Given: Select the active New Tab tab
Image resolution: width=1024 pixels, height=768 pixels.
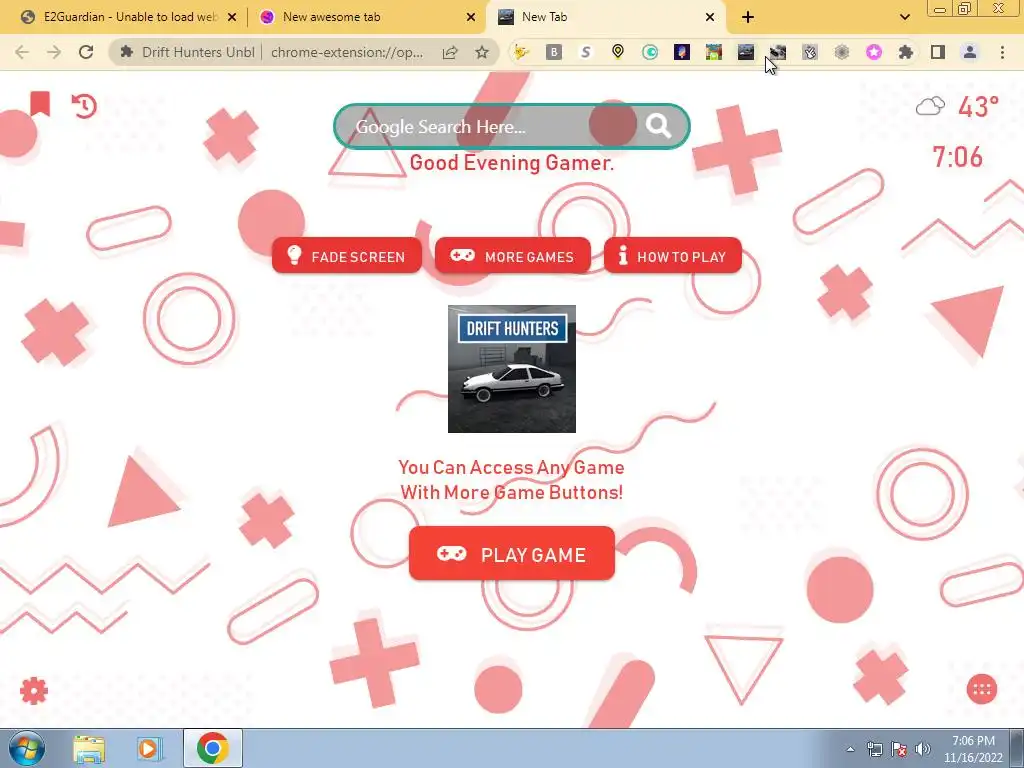Looking at the screenshot, I should [x=605, y=17].
